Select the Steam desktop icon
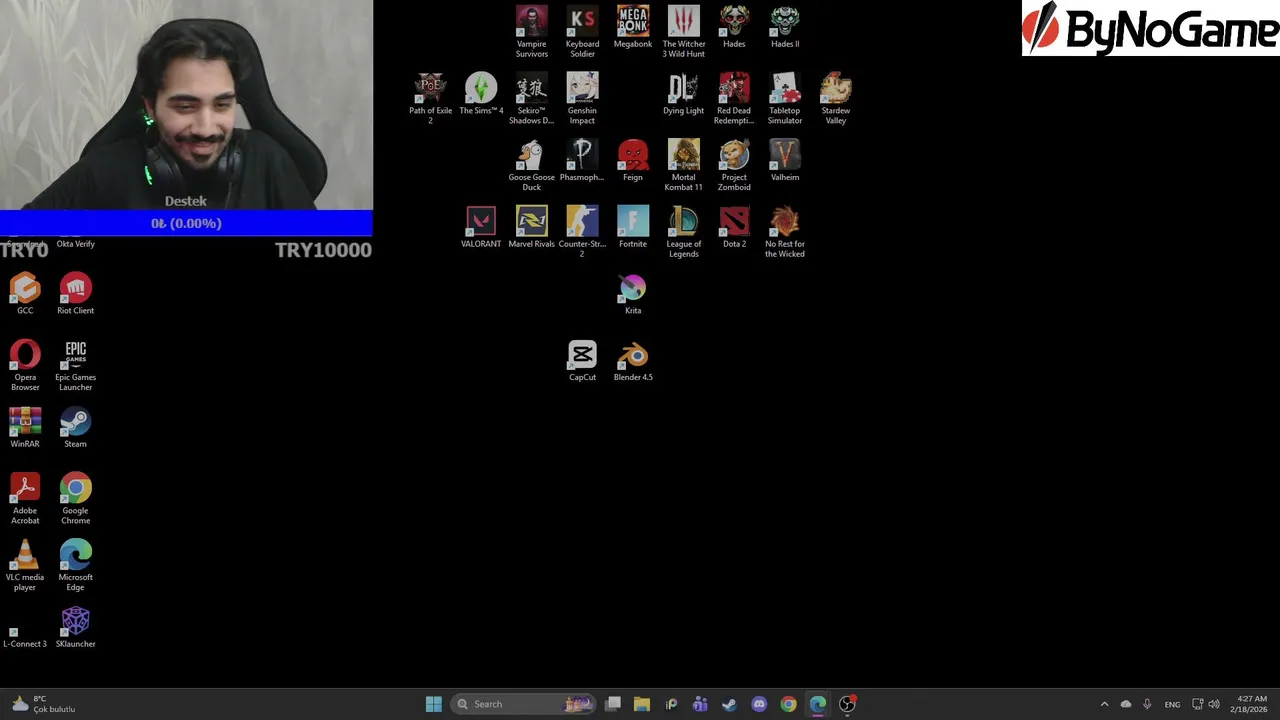 [x=75, y=427]
